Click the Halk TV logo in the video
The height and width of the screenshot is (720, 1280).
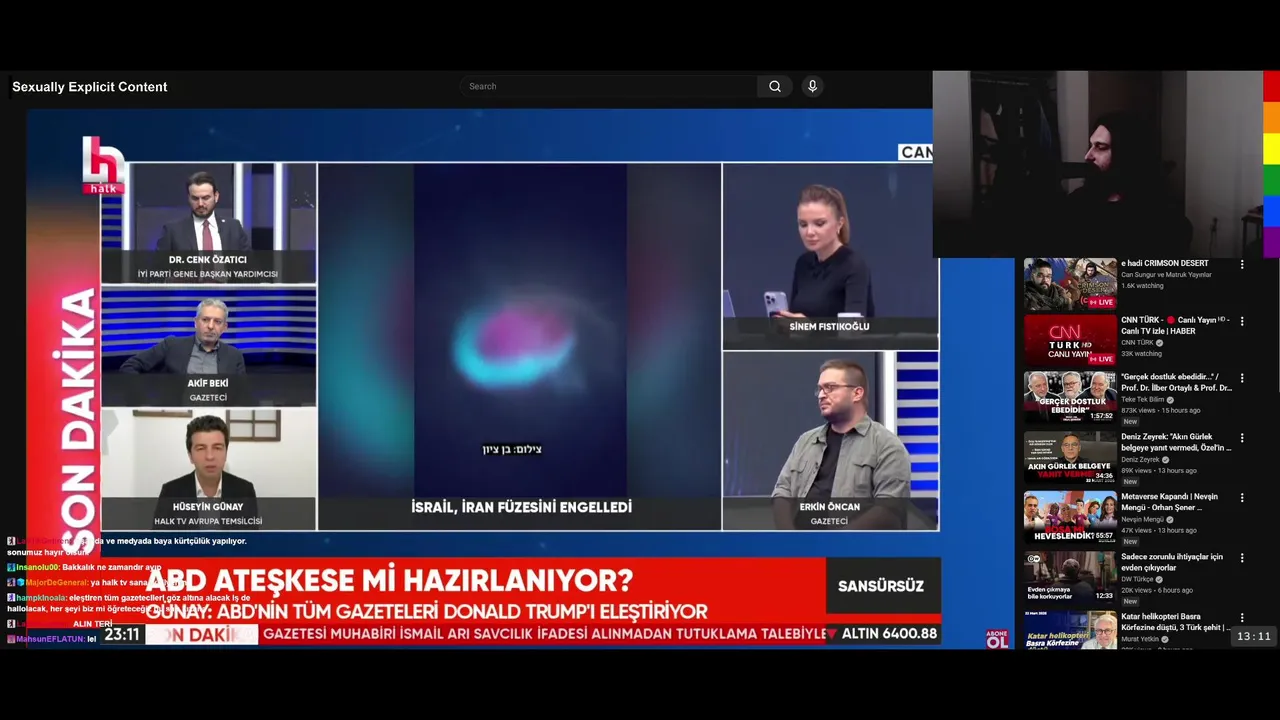tap(104, 165)
